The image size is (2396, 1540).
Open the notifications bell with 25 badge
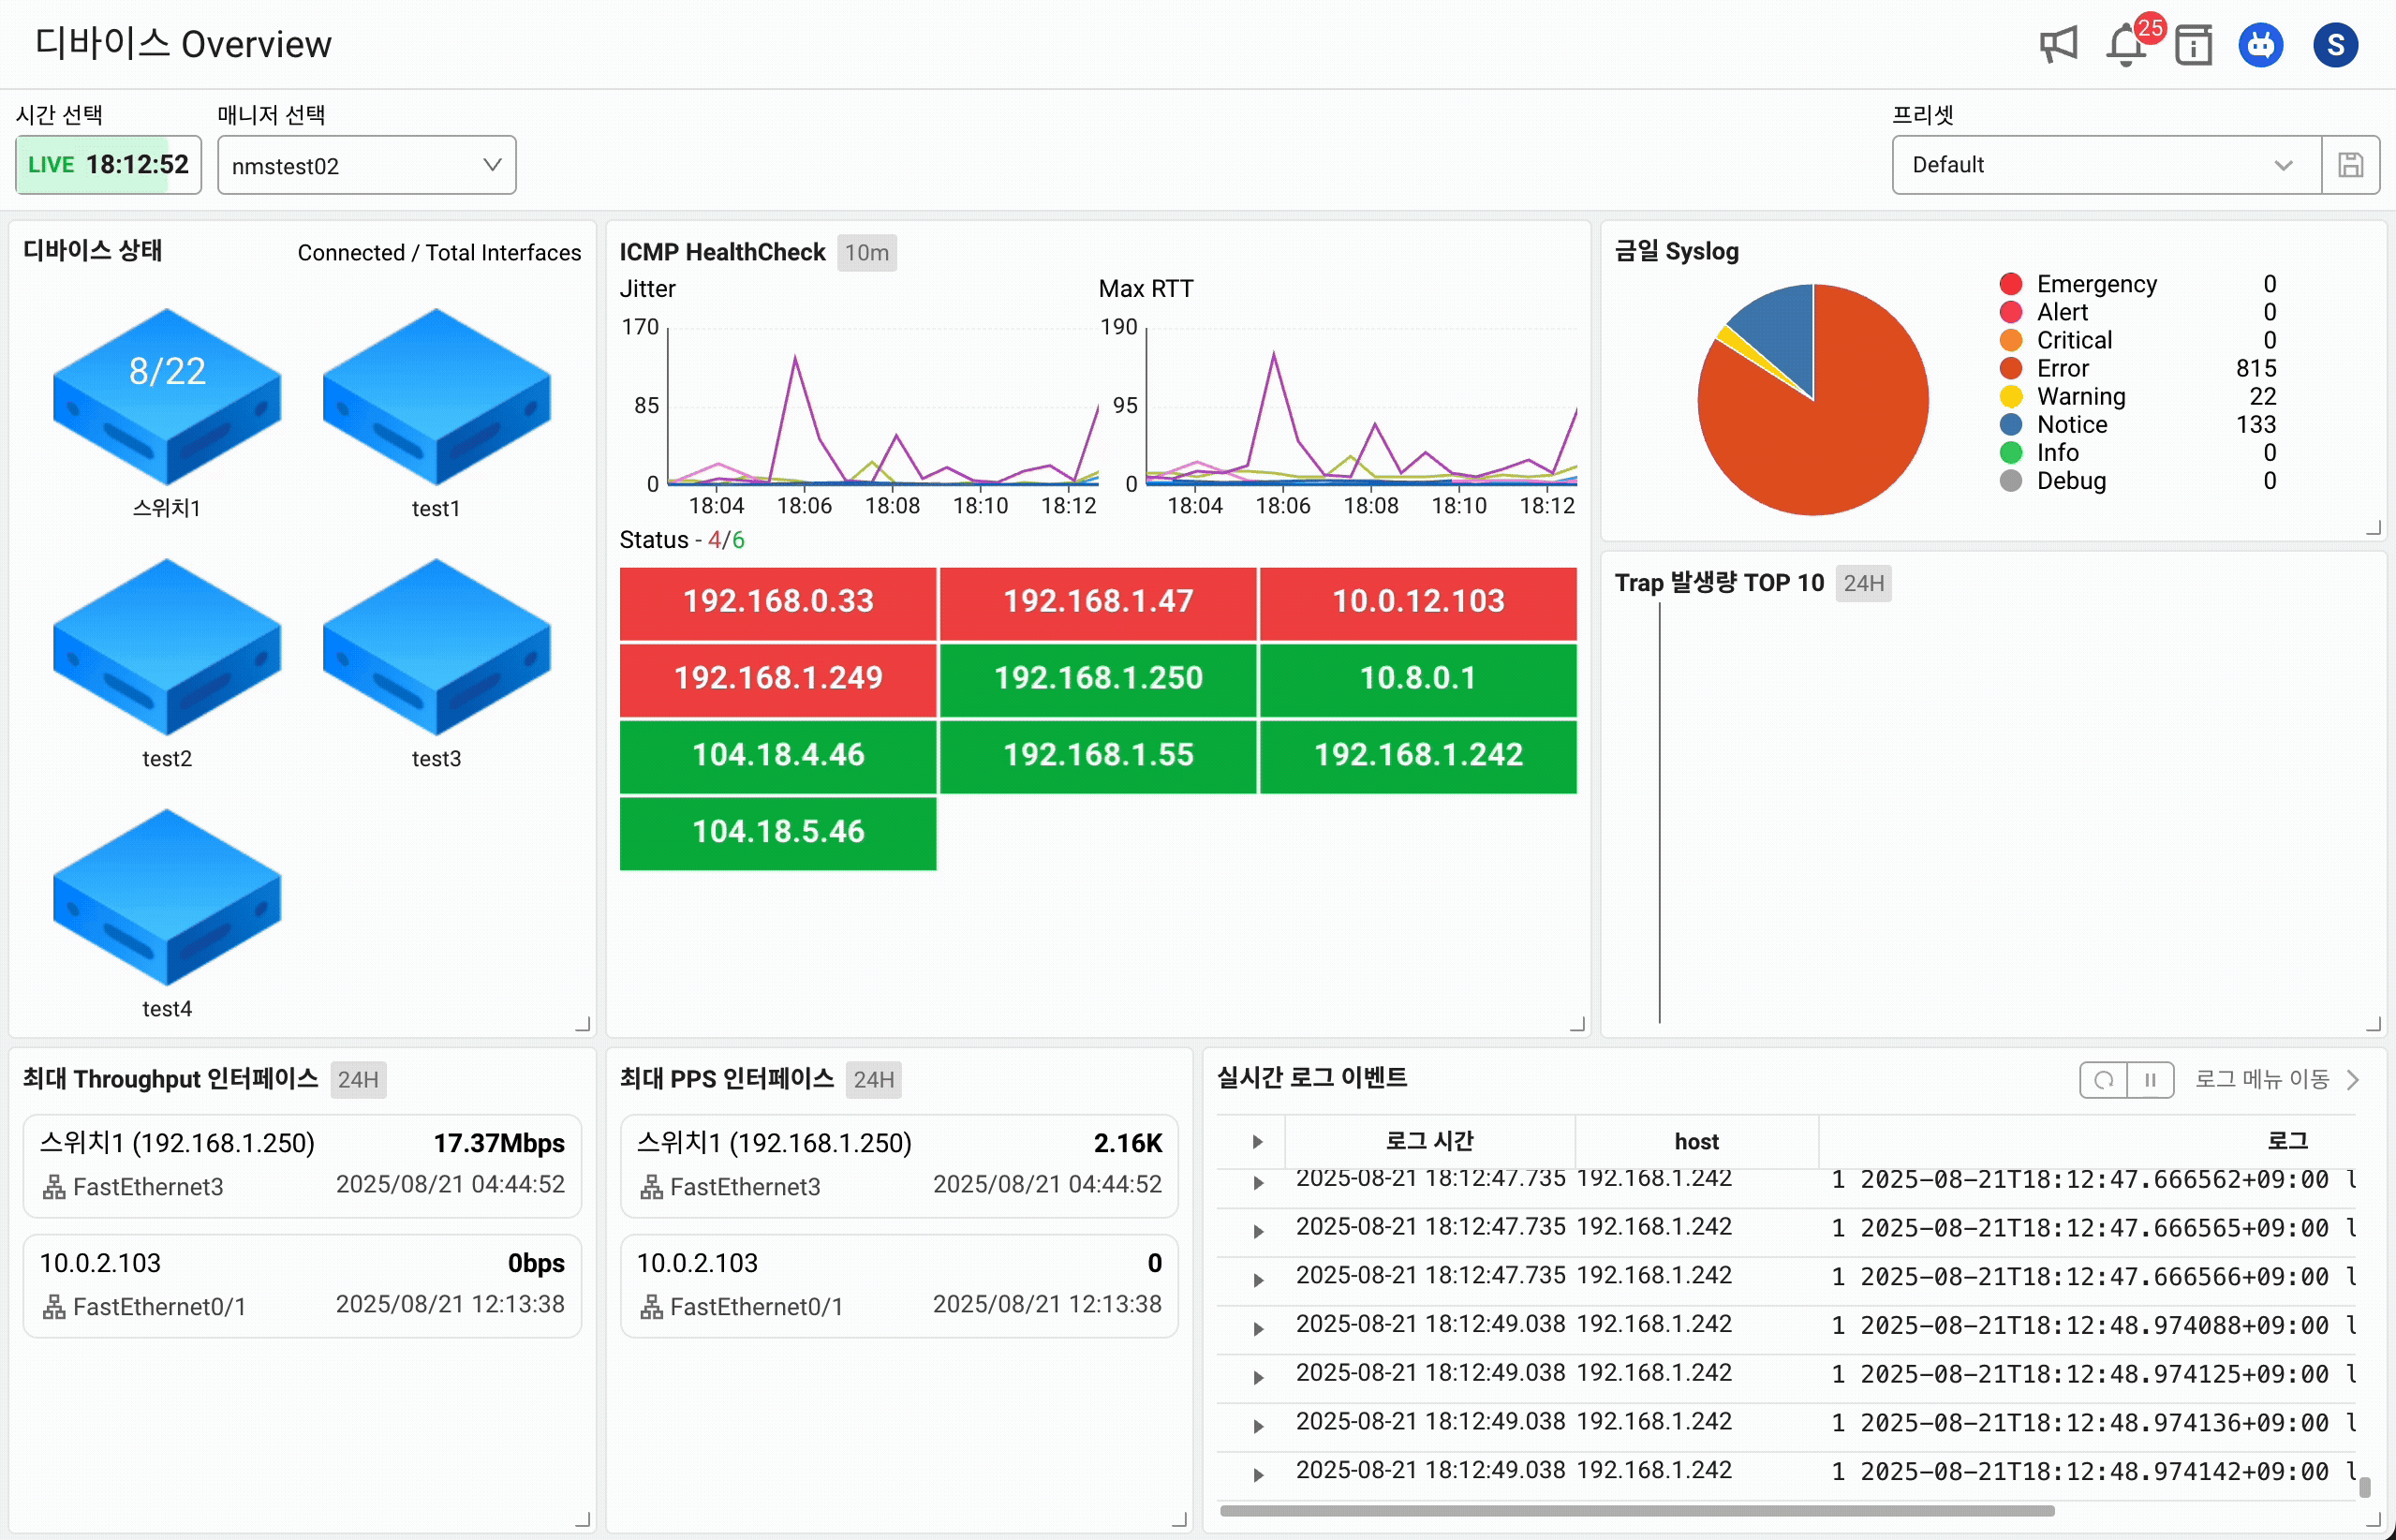pyautogui.click(x=2127, y=45)
